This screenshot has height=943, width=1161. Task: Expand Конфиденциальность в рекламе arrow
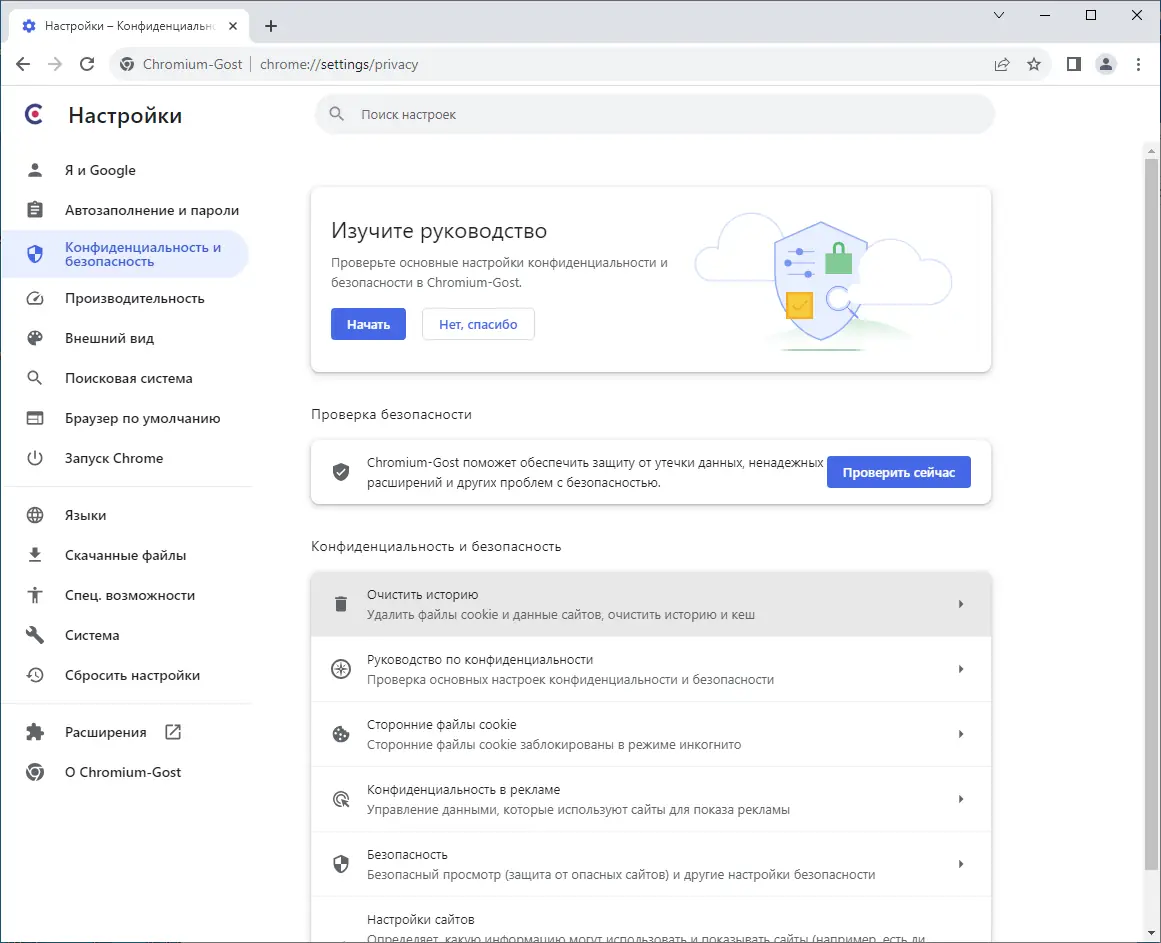(x=960, y=799)
